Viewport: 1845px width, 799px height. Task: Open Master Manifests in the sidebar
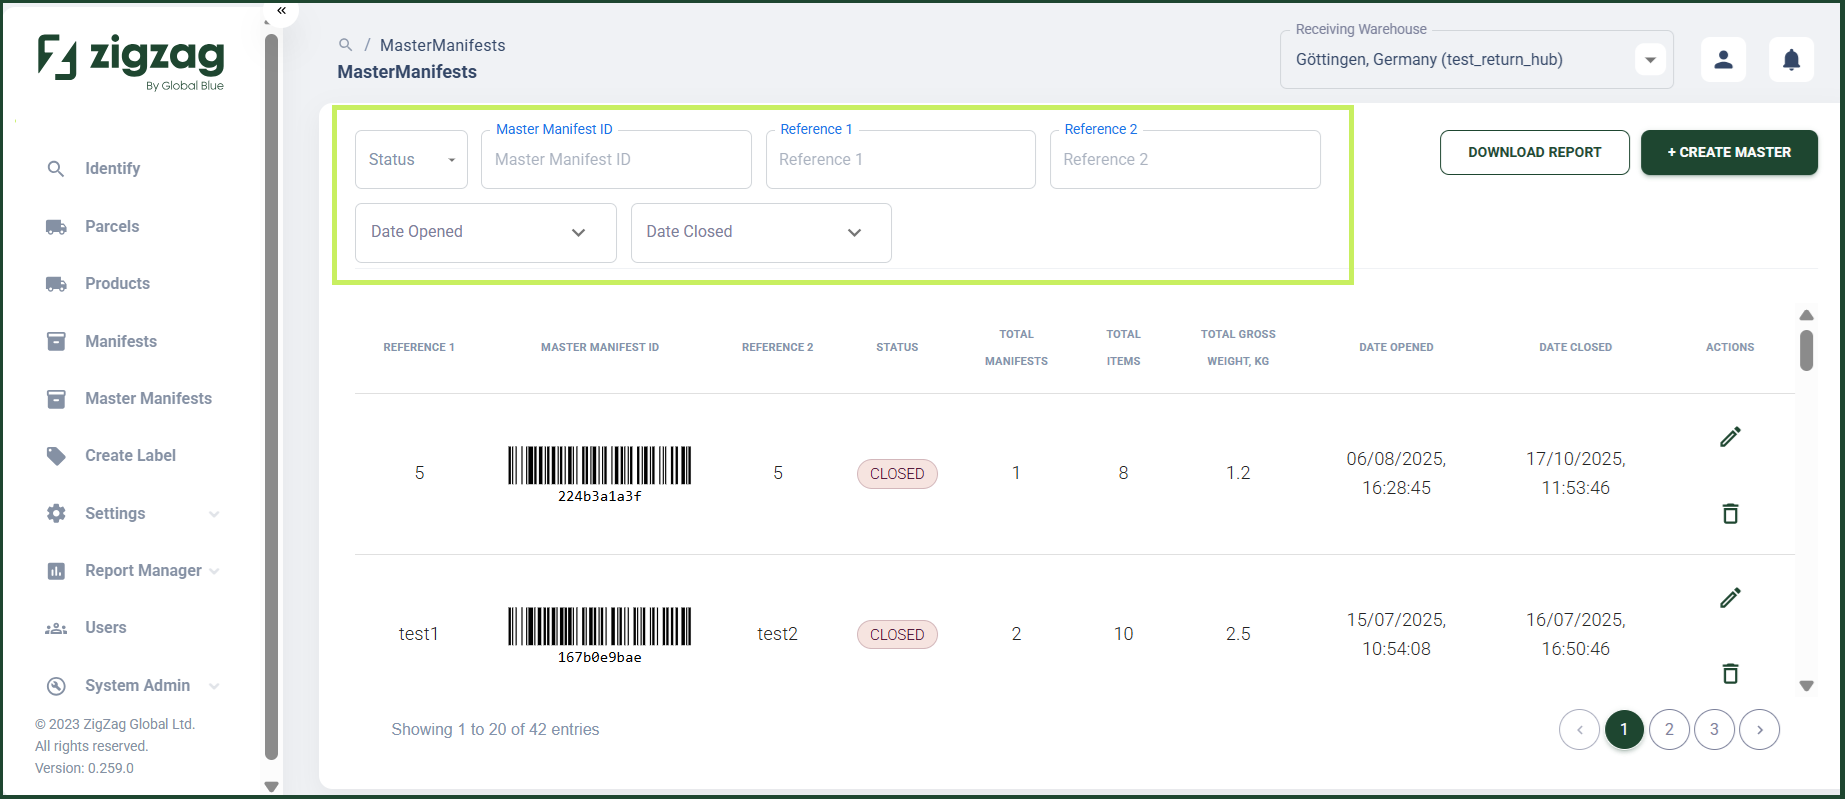[x=148, y=398]
